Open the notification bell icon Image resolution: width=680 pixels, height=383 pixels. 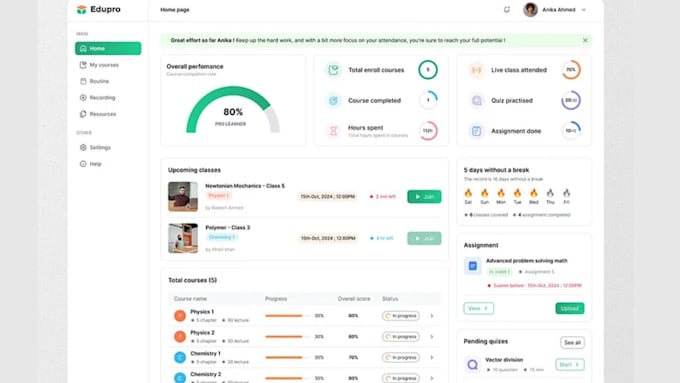(507, 10)
